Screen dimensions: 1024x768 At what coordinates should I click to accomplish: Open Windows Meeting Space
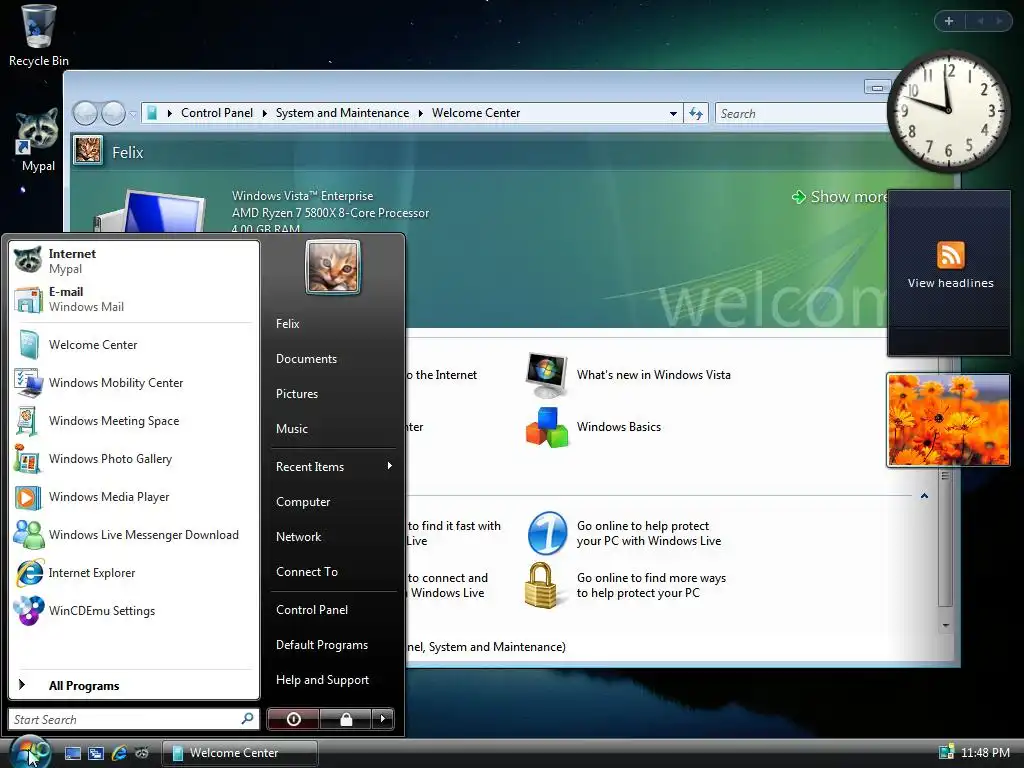tap(134, 421)
